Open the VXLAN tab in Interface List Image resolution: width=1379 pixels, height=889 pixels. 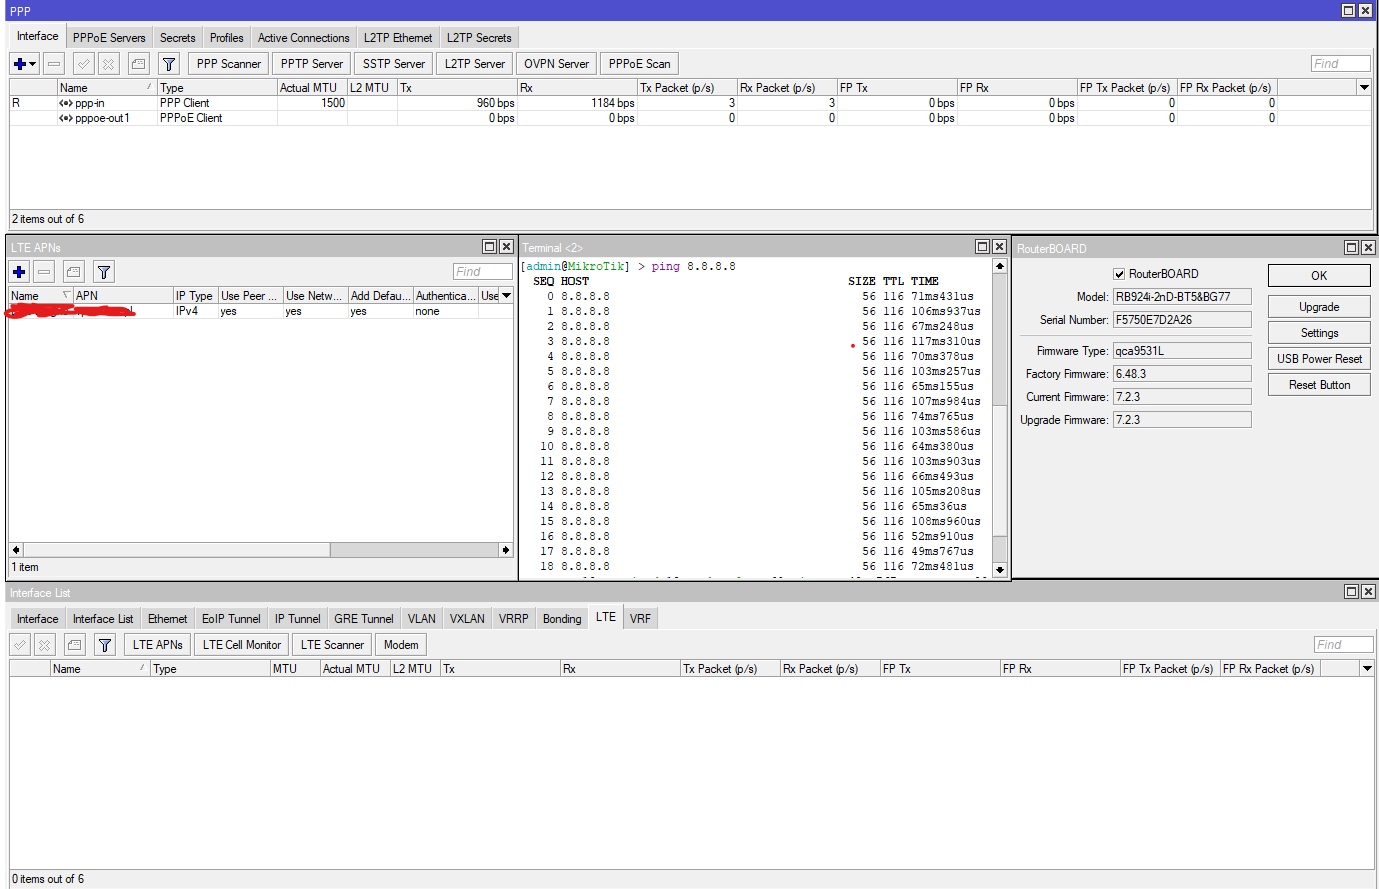[466, 618]
